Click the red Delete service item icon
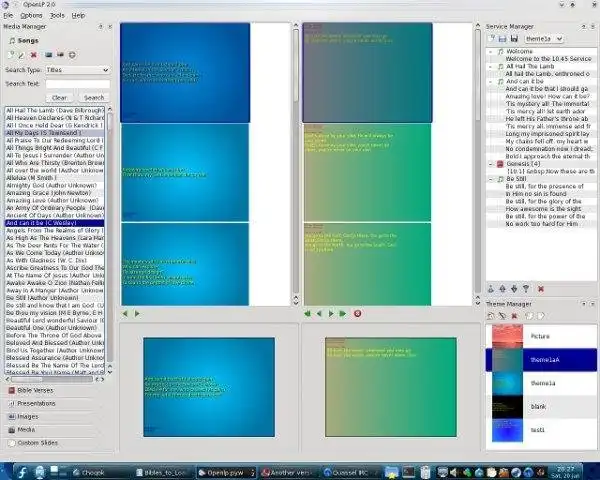Screen dimensions: 600x480 (541, 289)
